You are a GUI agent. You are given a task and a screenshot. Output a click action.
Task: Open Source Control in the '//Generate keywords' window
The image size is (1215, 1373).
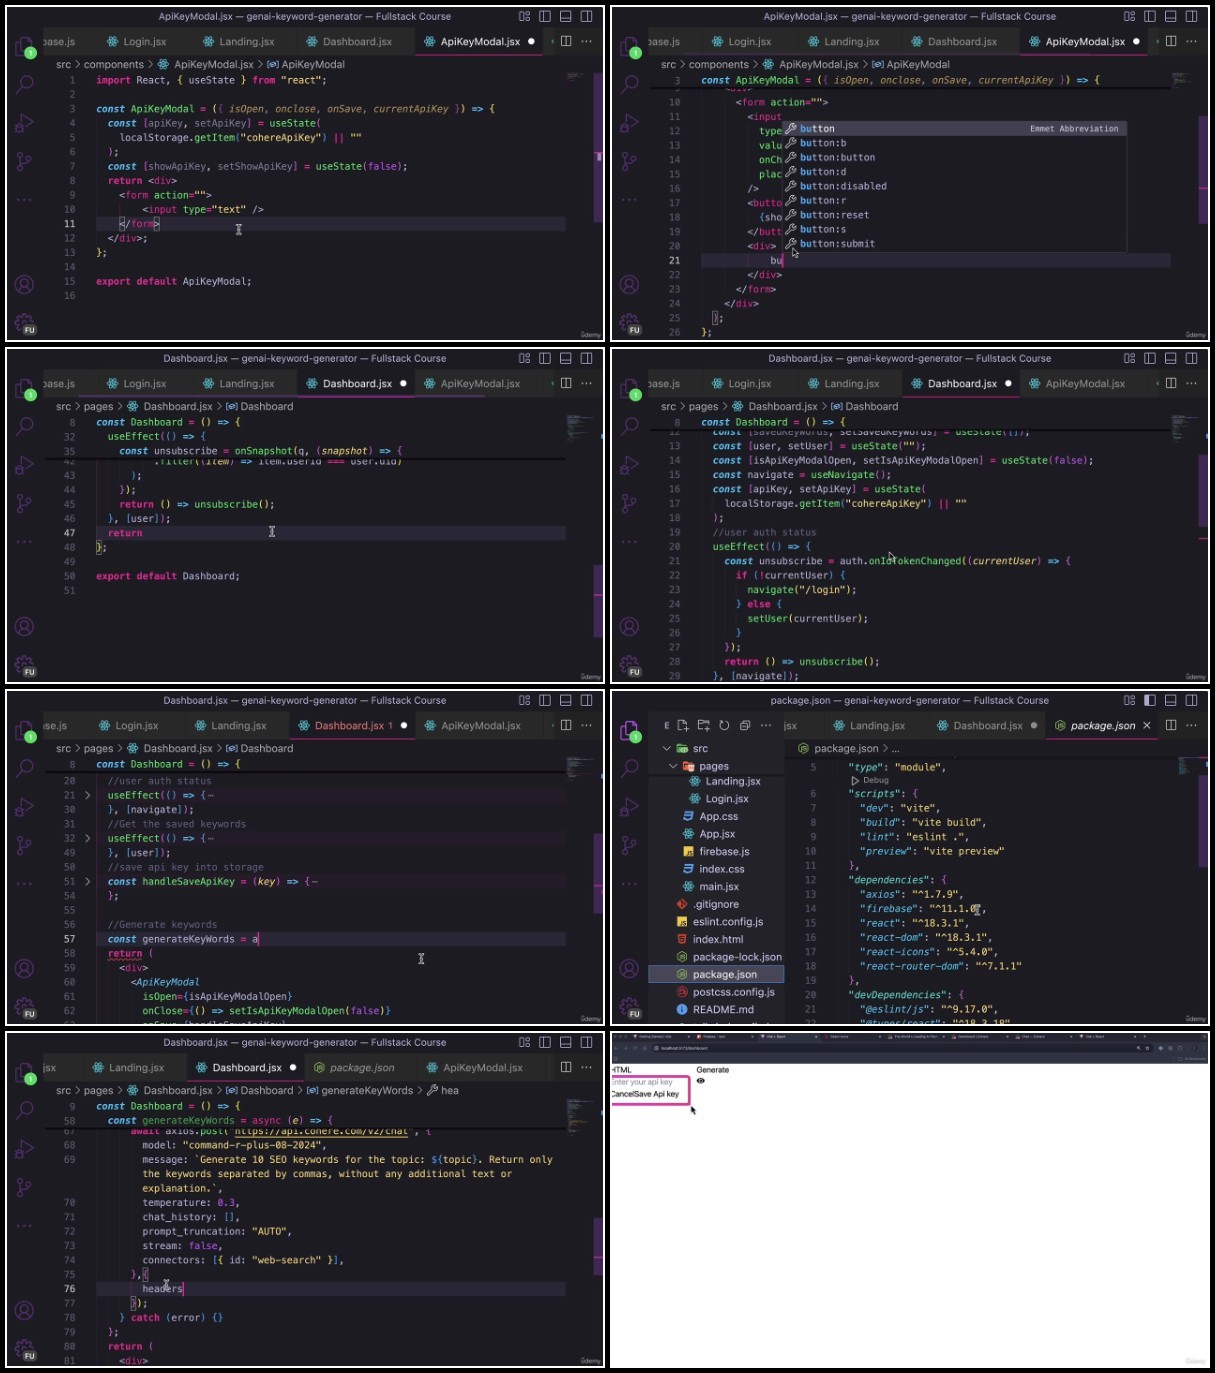25,845
